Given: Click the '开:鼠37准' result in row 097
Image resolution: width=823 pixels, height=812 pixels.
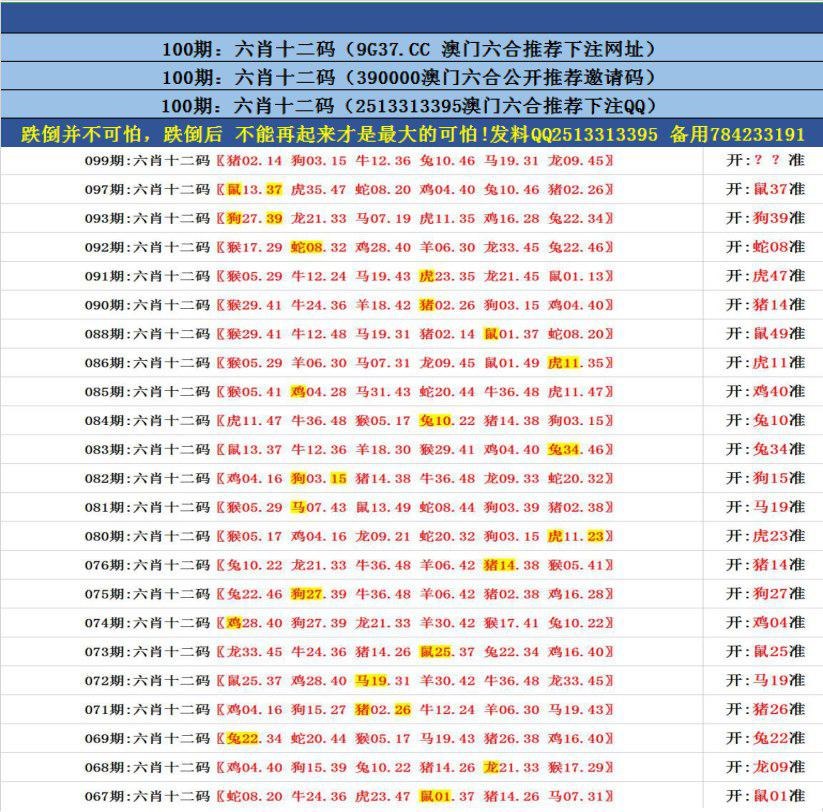Looking at the screenshot, I should coord(765,189).
